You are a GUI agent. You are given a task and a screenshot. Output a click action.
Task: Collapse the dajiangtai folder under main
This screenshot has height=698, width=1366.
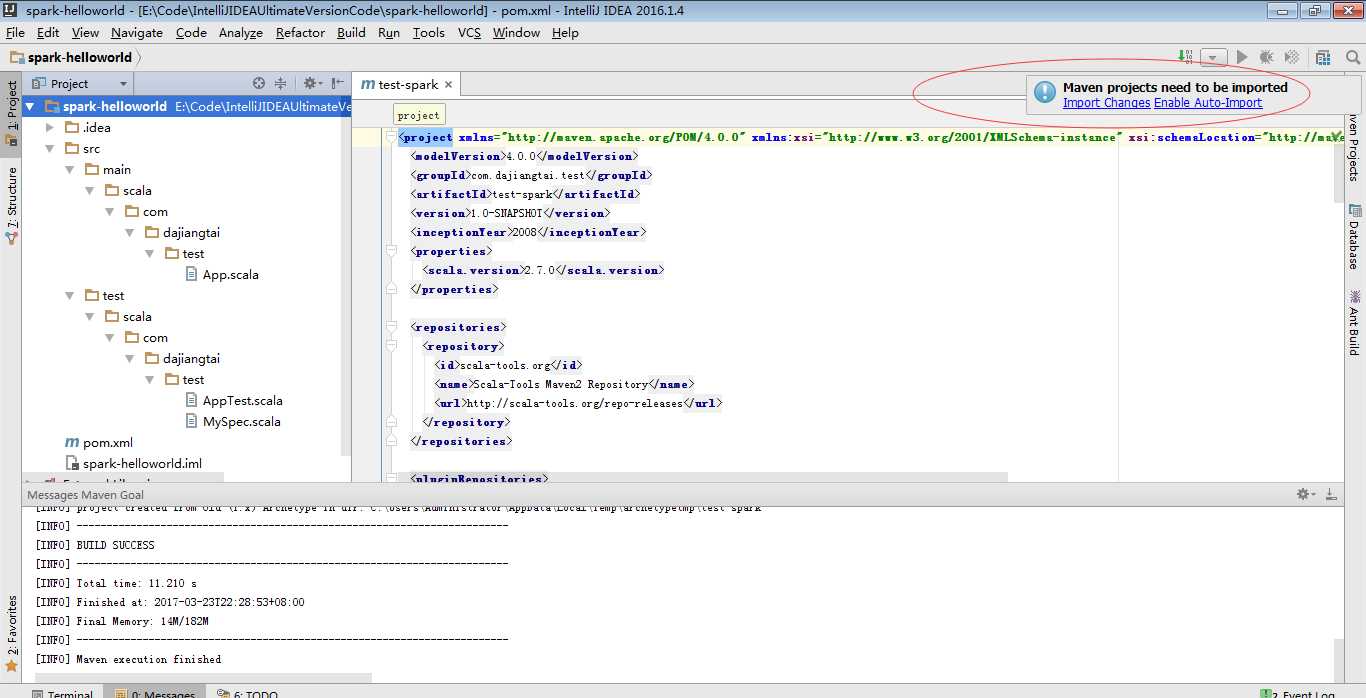point(130,232)
